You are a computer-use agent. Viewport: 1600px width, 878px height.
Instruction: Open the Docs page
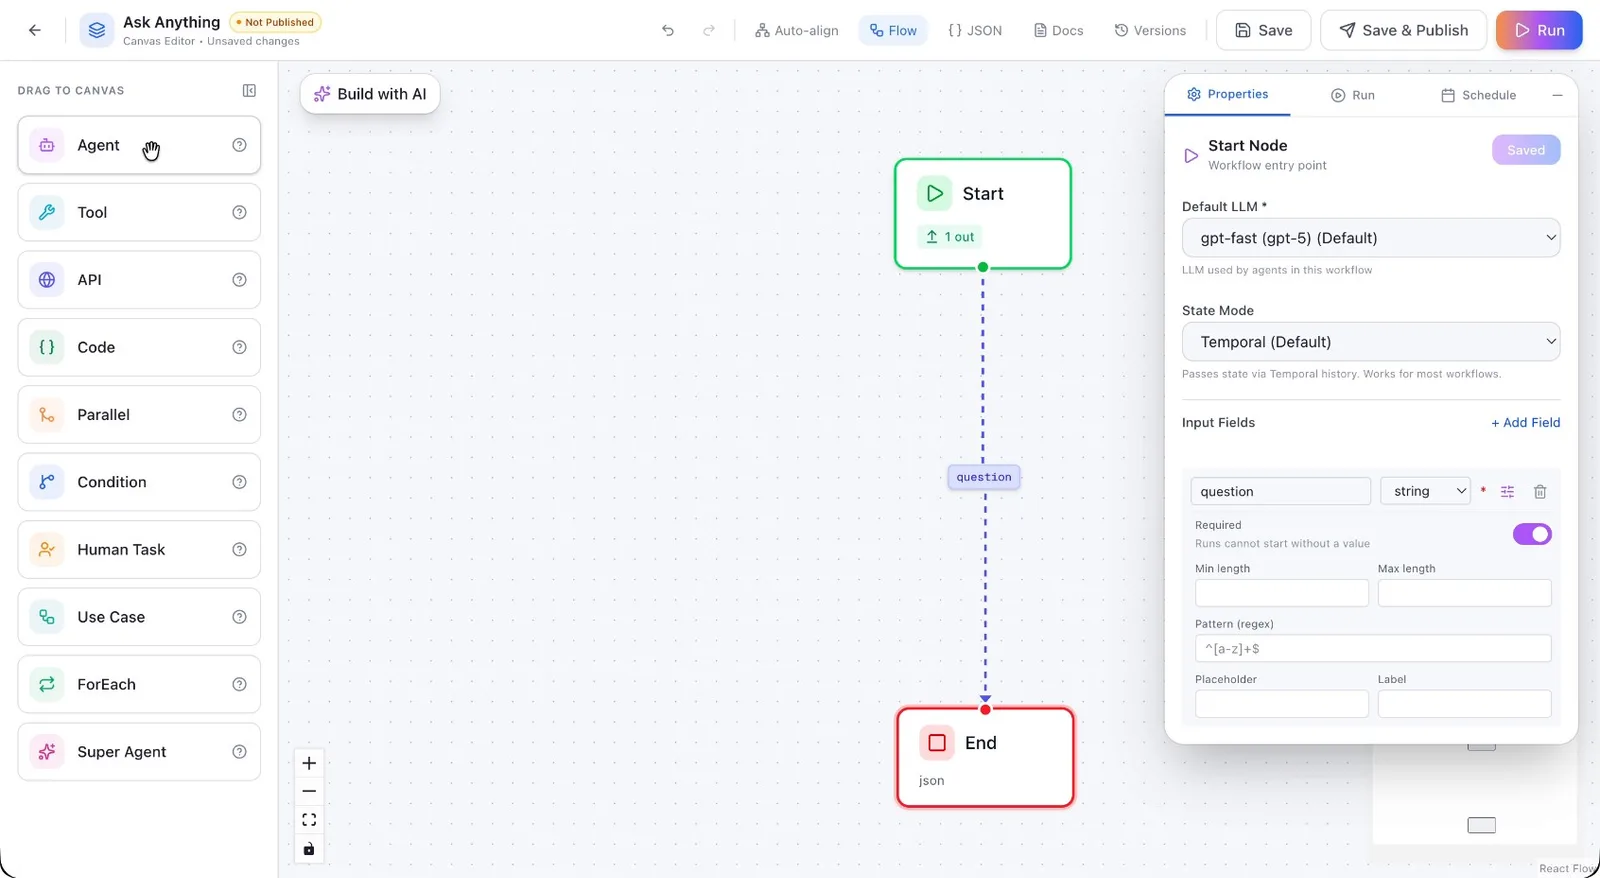click(1058, 30)
